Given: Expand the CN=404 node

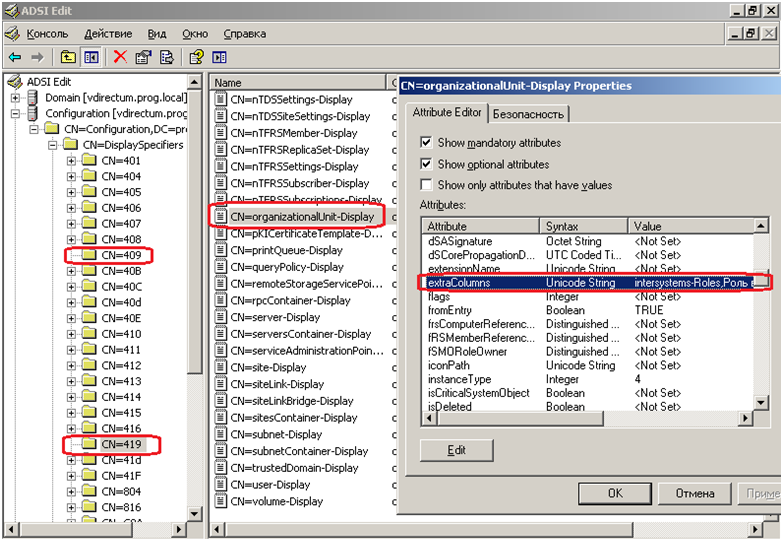Looking at the screenshot, I should [x=71, y=177].
